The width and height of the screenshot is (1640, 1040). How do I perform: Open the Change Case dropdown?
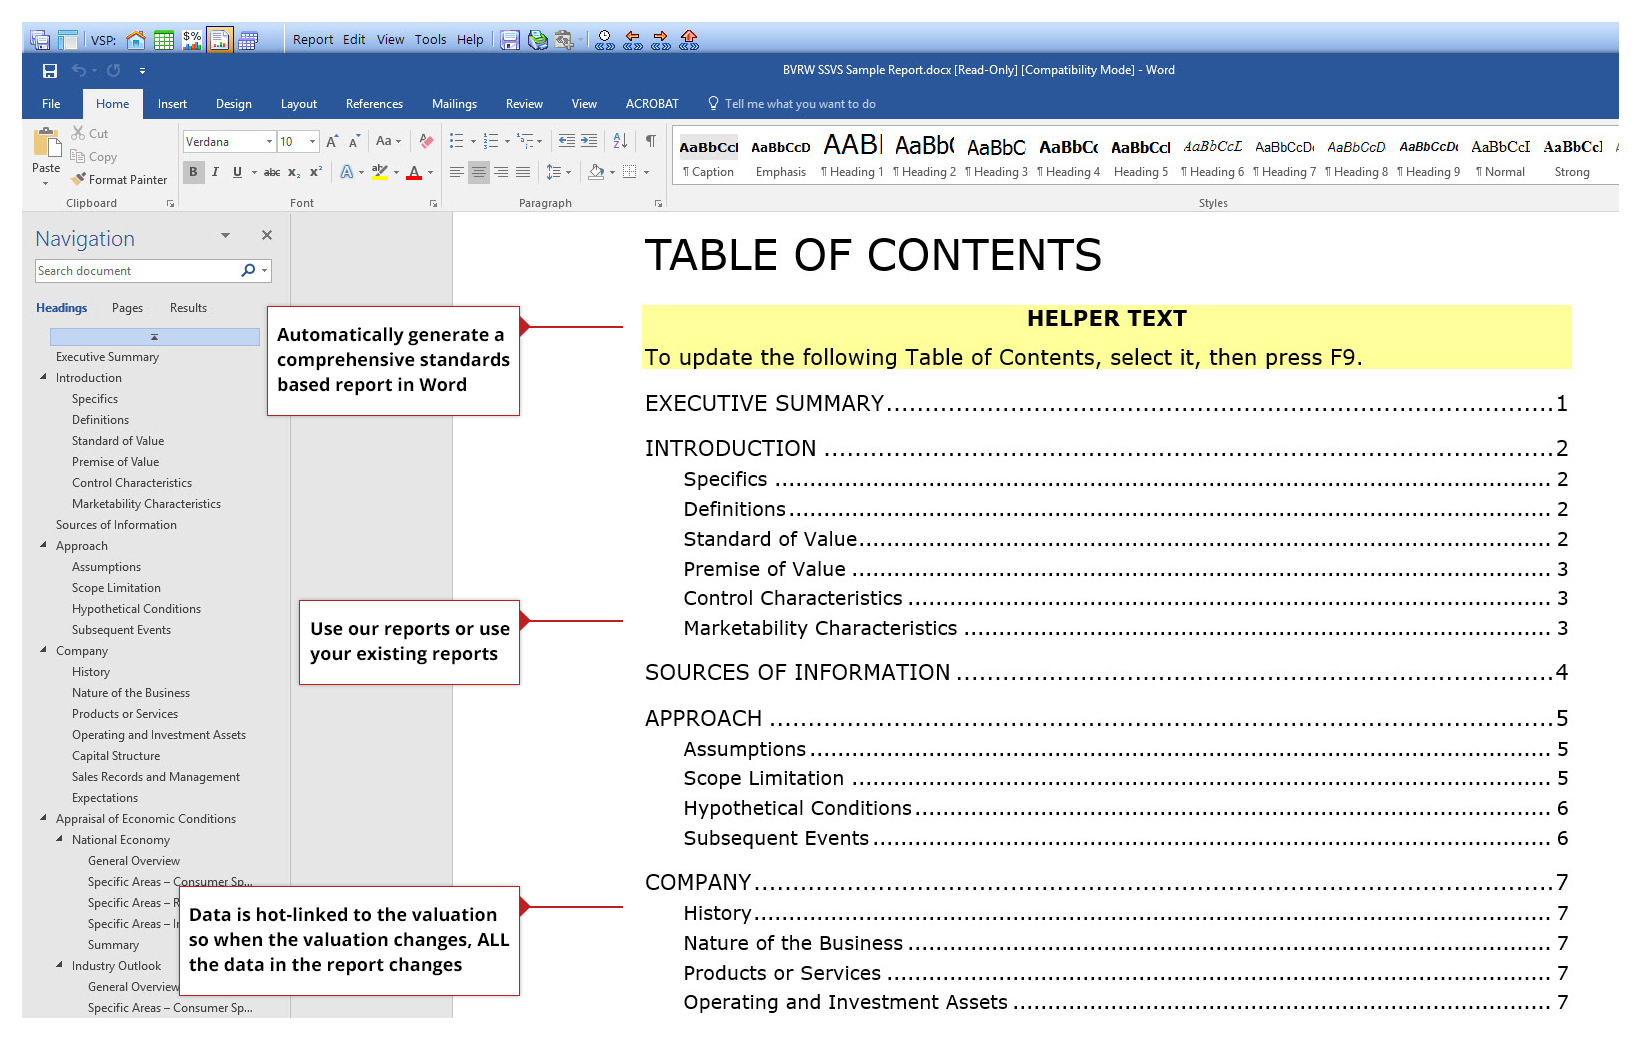(388, 141)
